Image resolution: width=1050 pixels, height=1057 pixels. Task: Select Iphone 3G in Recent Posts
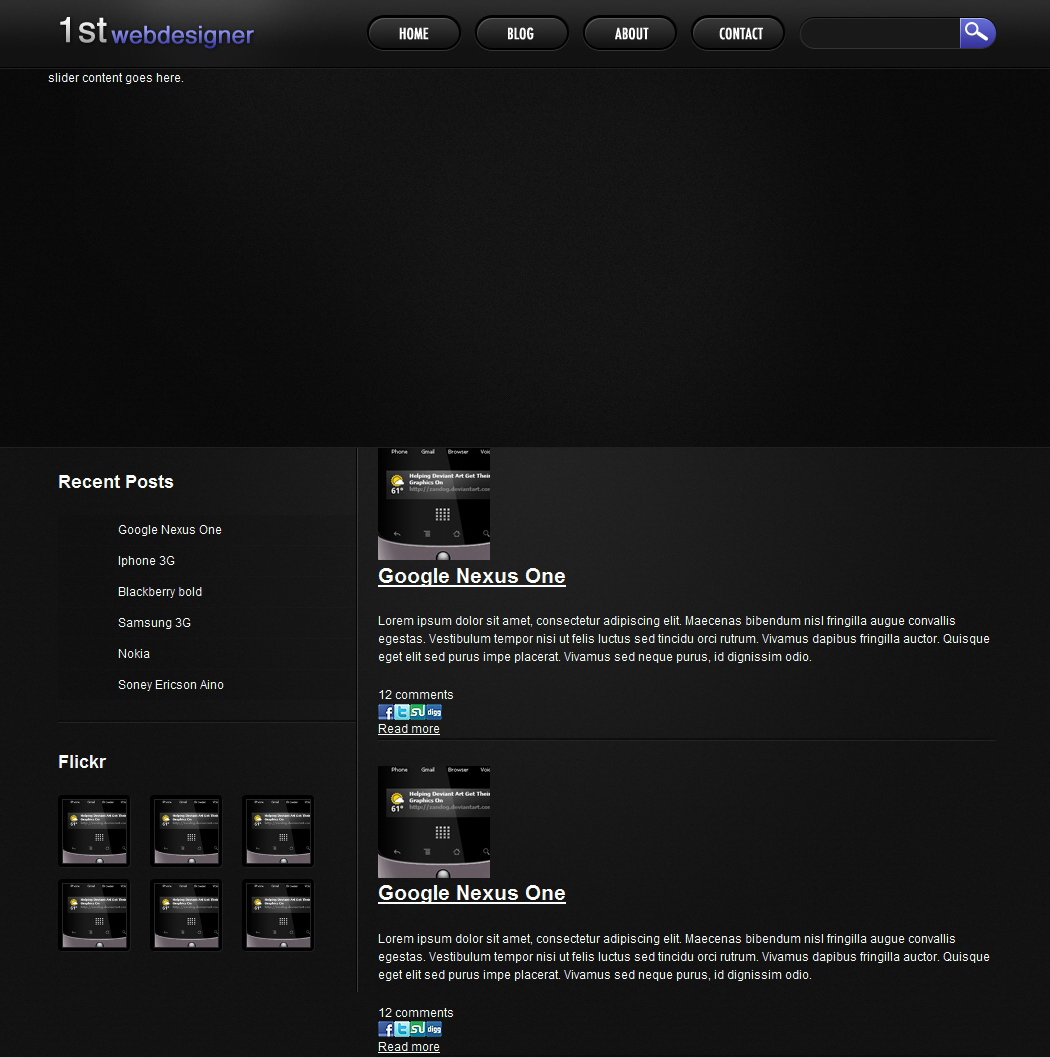[x=146, y=561]
